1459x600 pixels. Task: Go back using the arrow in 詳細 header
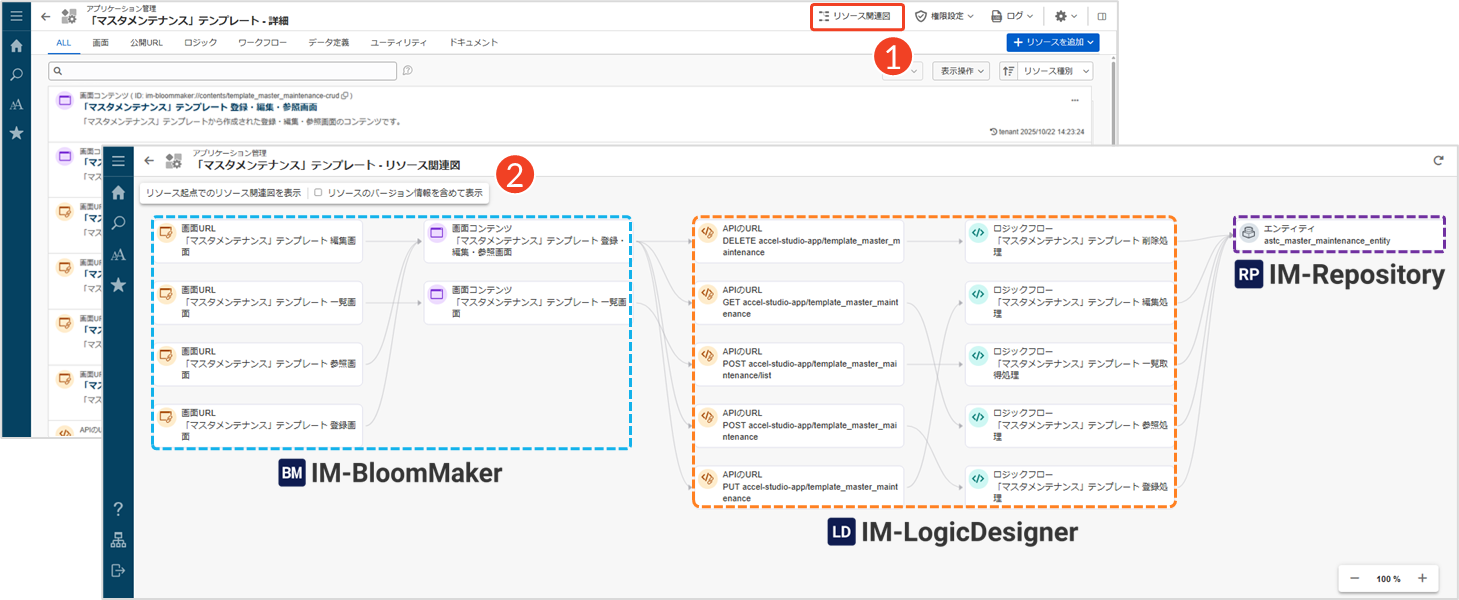click(45, 16)
